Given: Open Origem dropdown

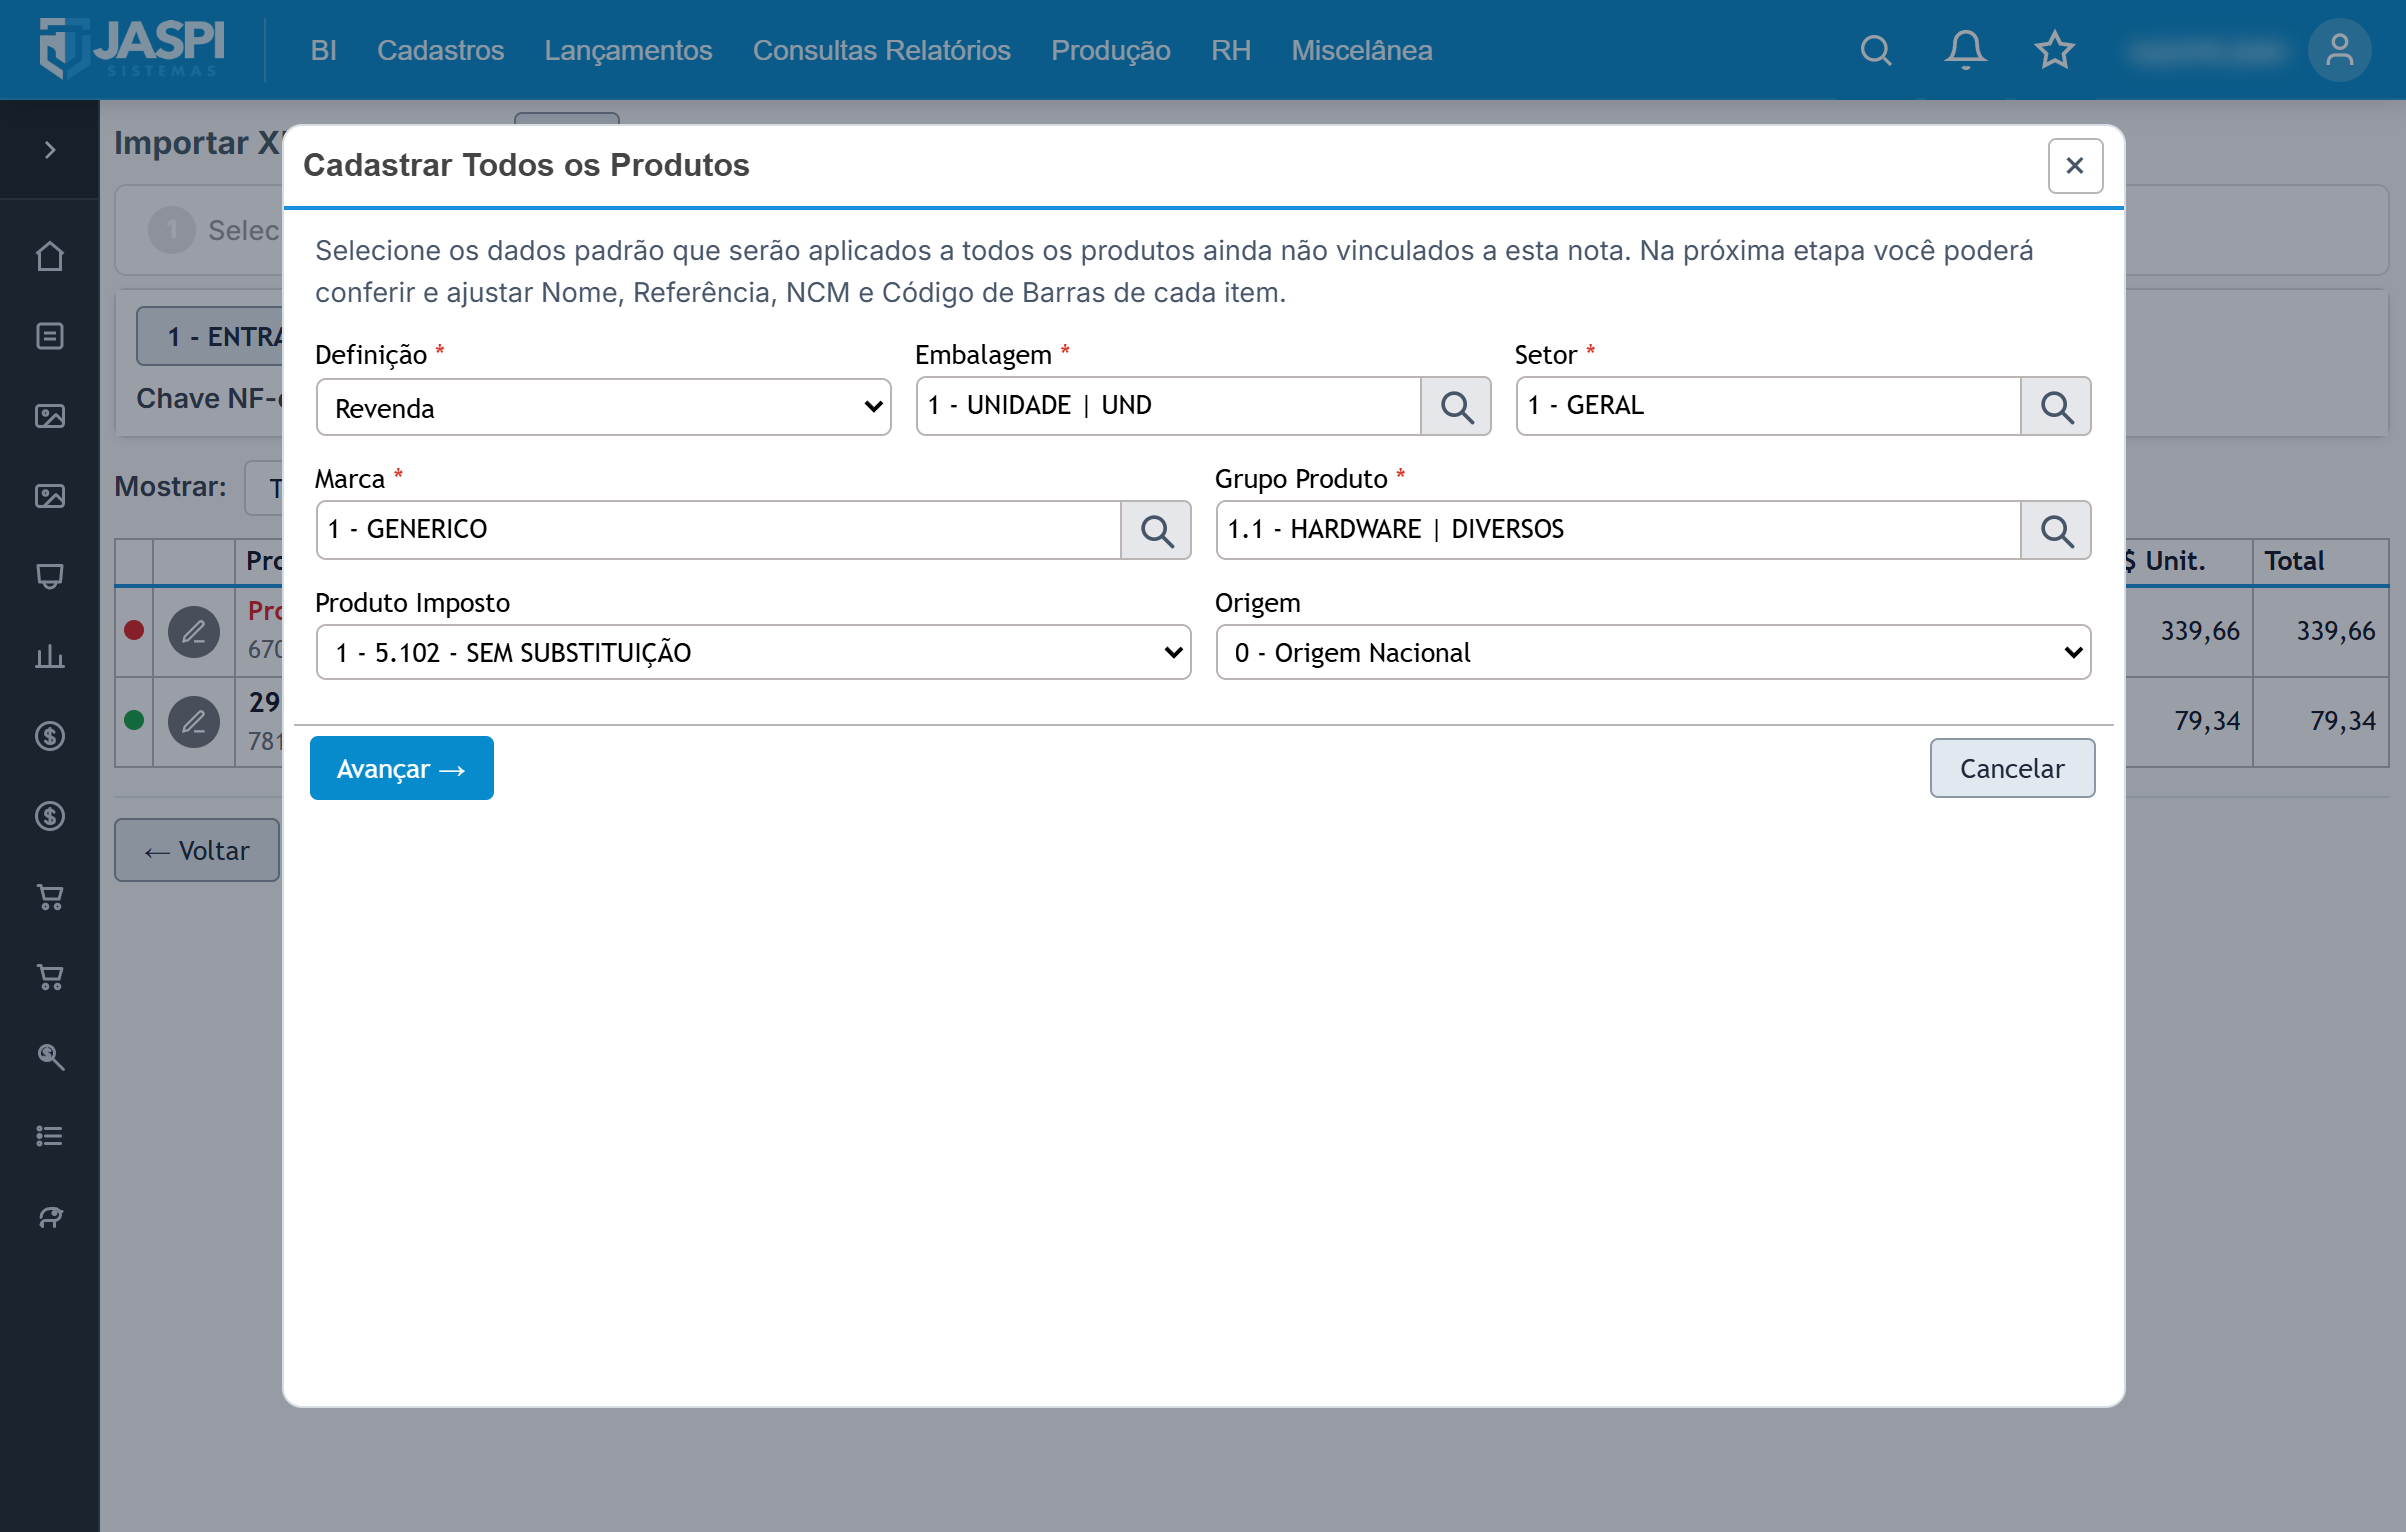Looking at the screenshot, I should [1653, 653].
